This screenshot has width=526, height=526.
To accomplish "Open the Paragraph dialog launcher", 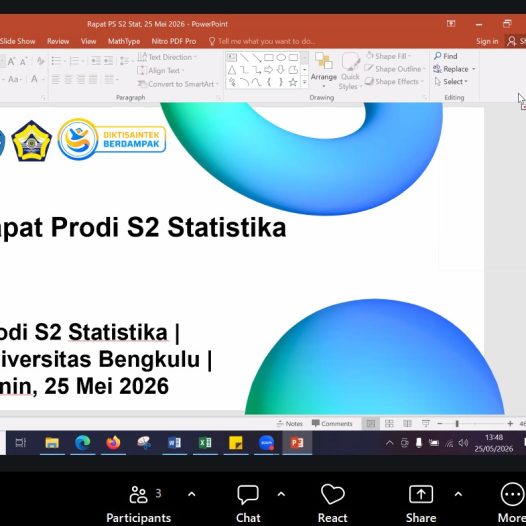I will 218,98.
